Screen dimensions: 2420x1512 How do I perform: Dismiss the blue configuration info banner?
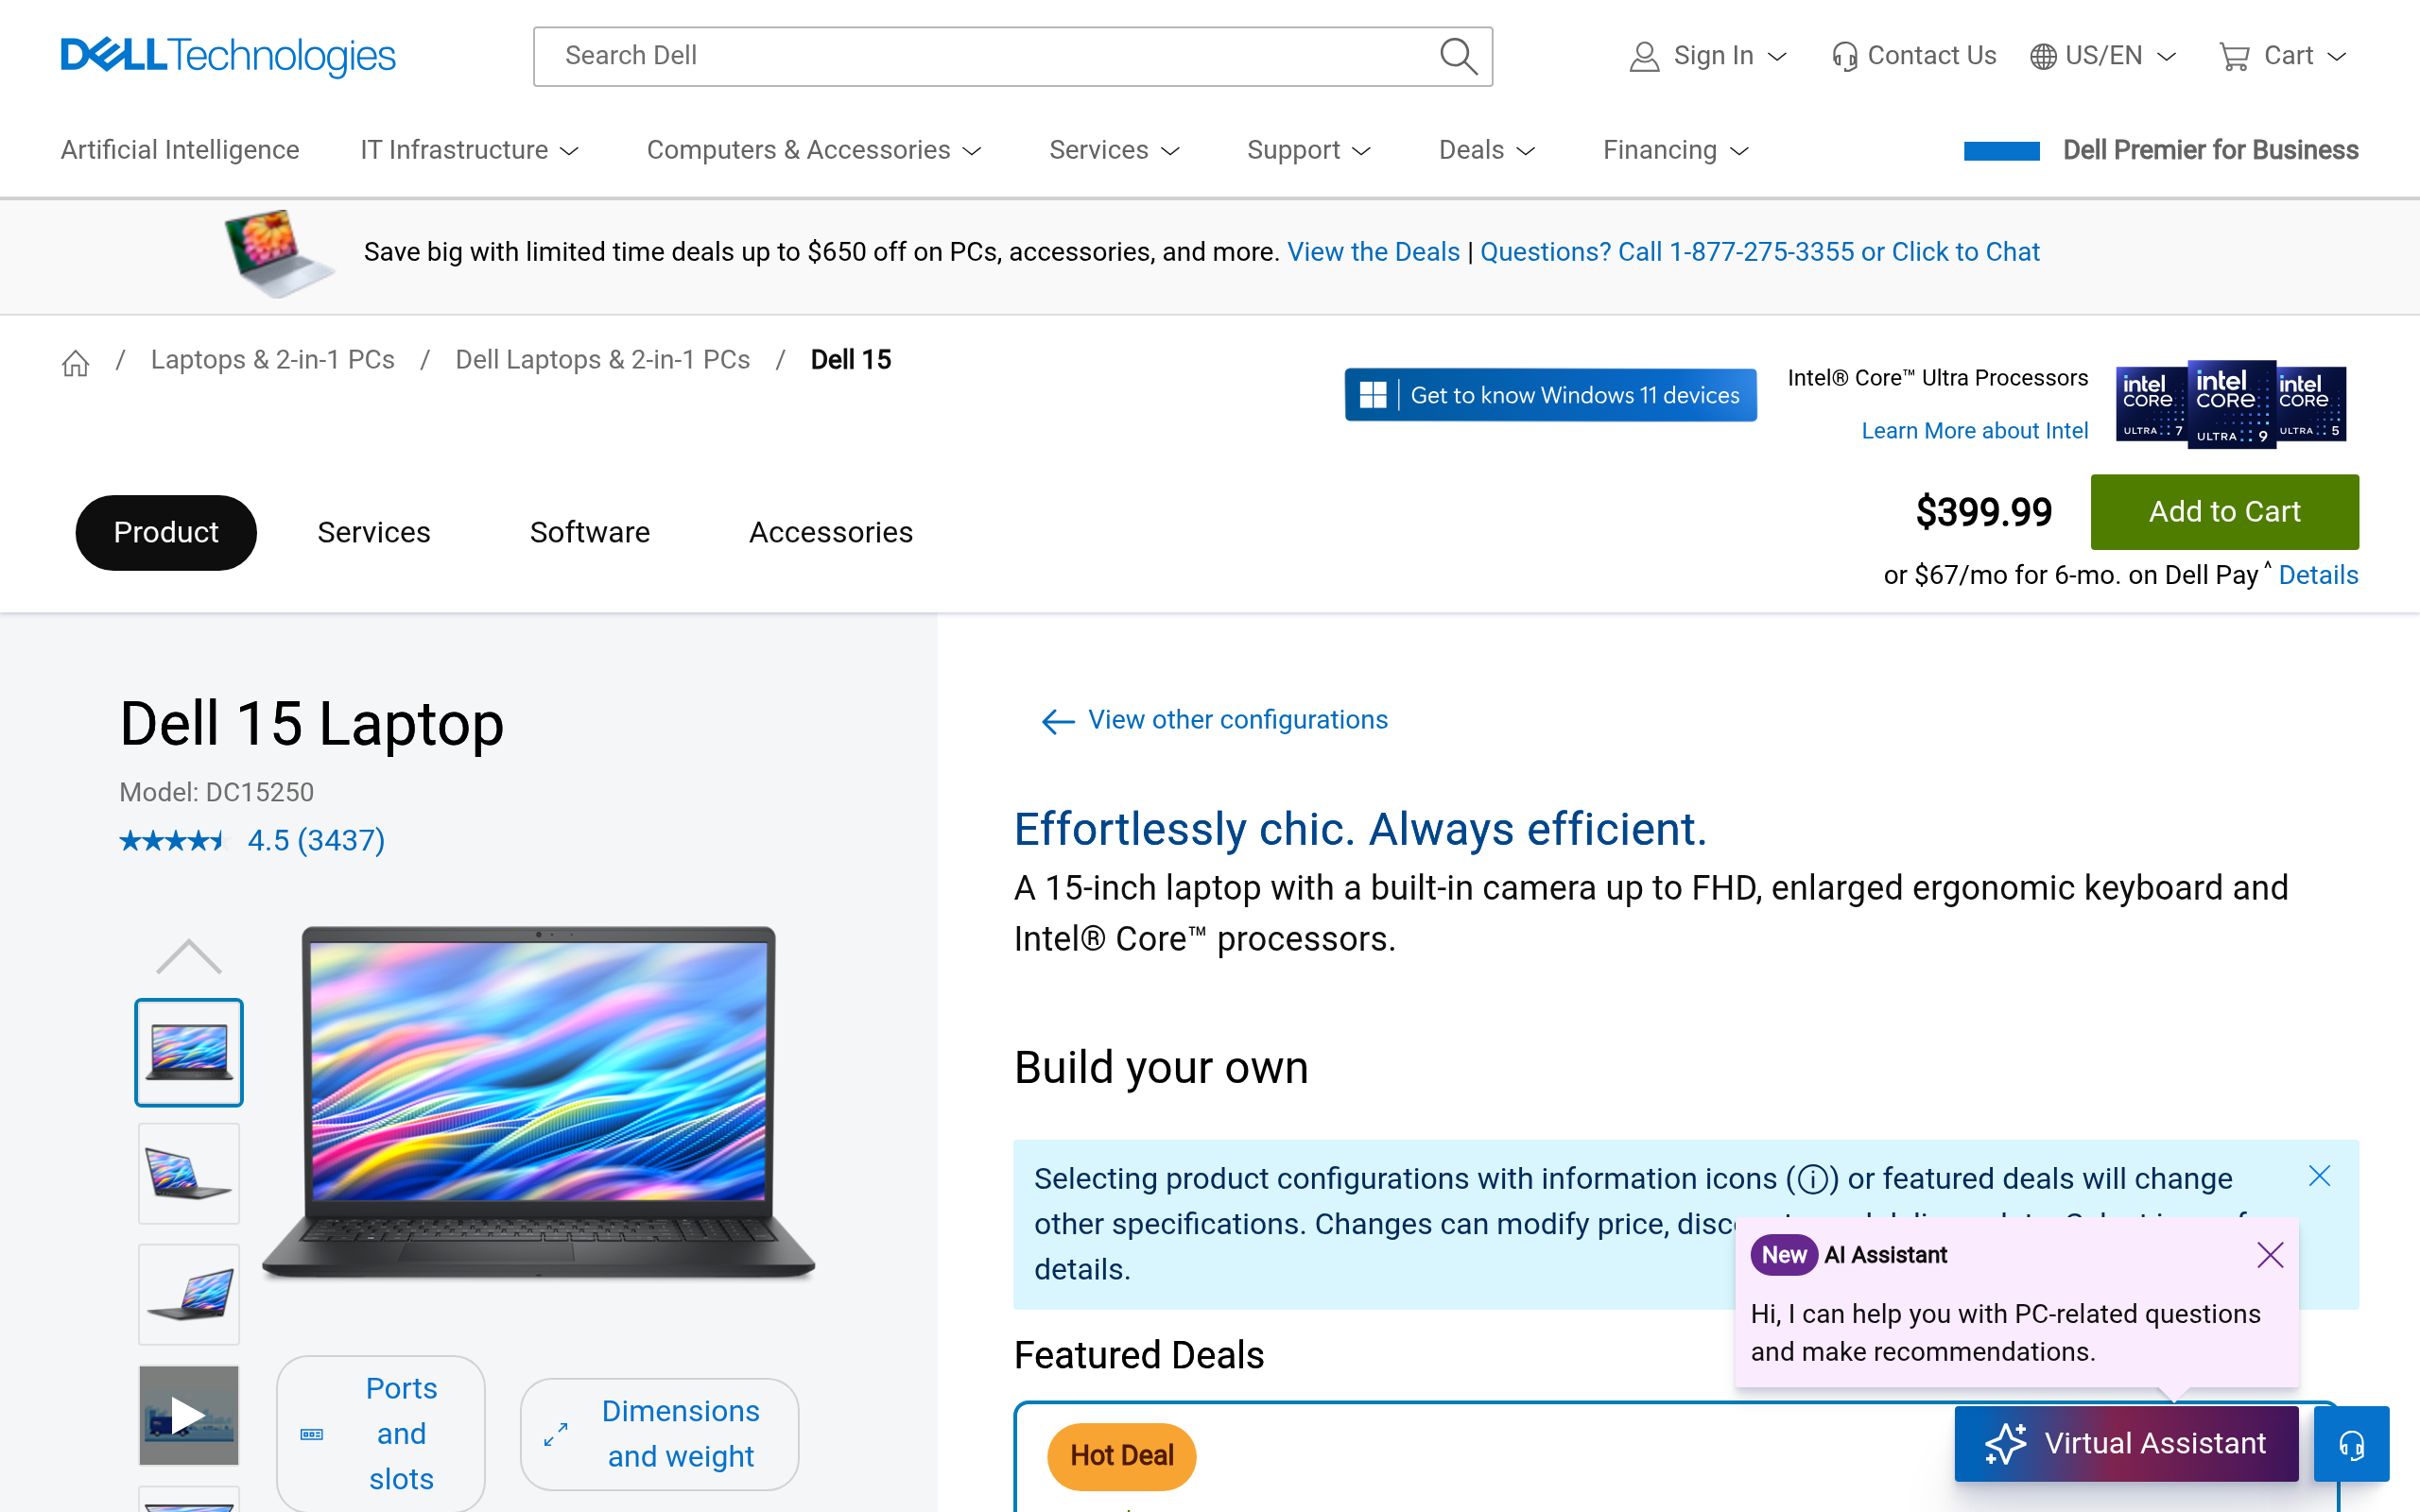[2319, 1176]
